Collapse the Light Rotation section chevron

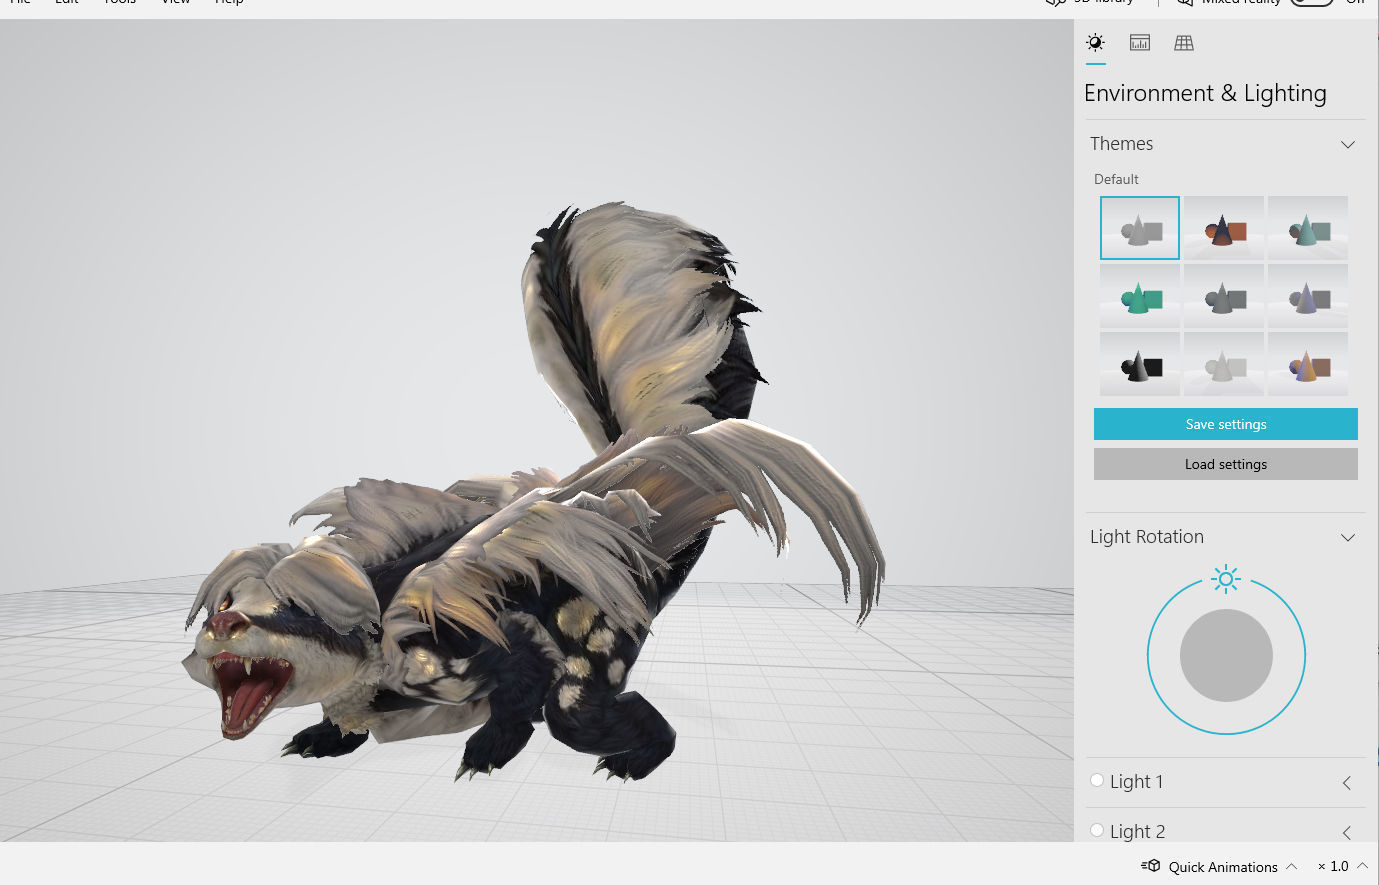point(1347,537)
